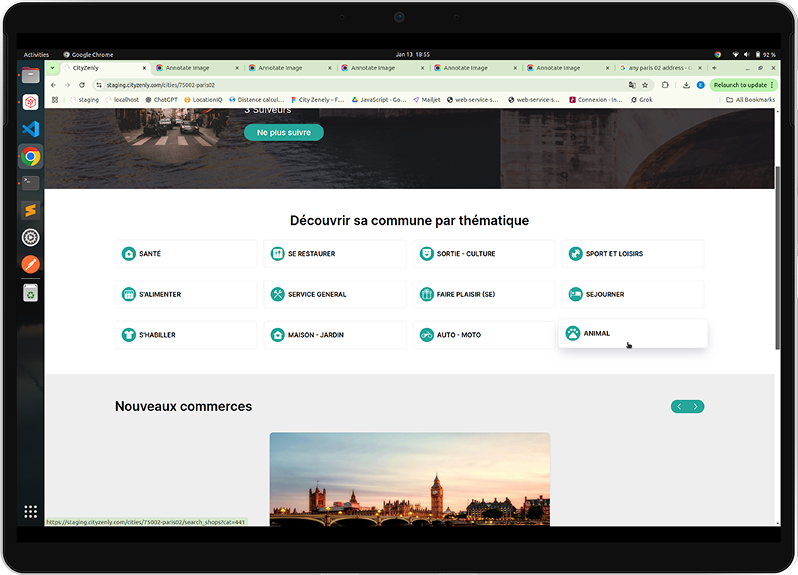Open Terminal from the dock

31,183
